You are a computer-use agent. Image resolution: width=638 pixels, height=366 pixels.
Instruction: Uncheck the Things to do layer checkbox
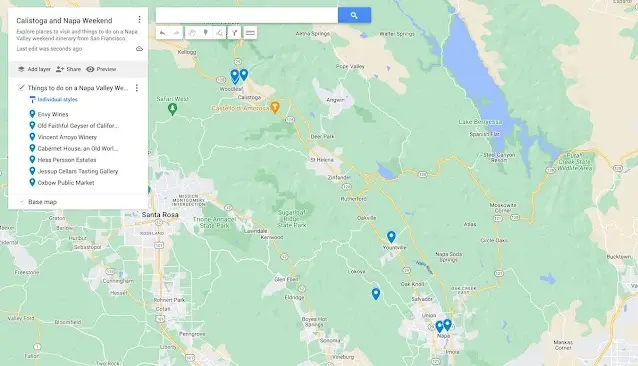pos(21,87)
